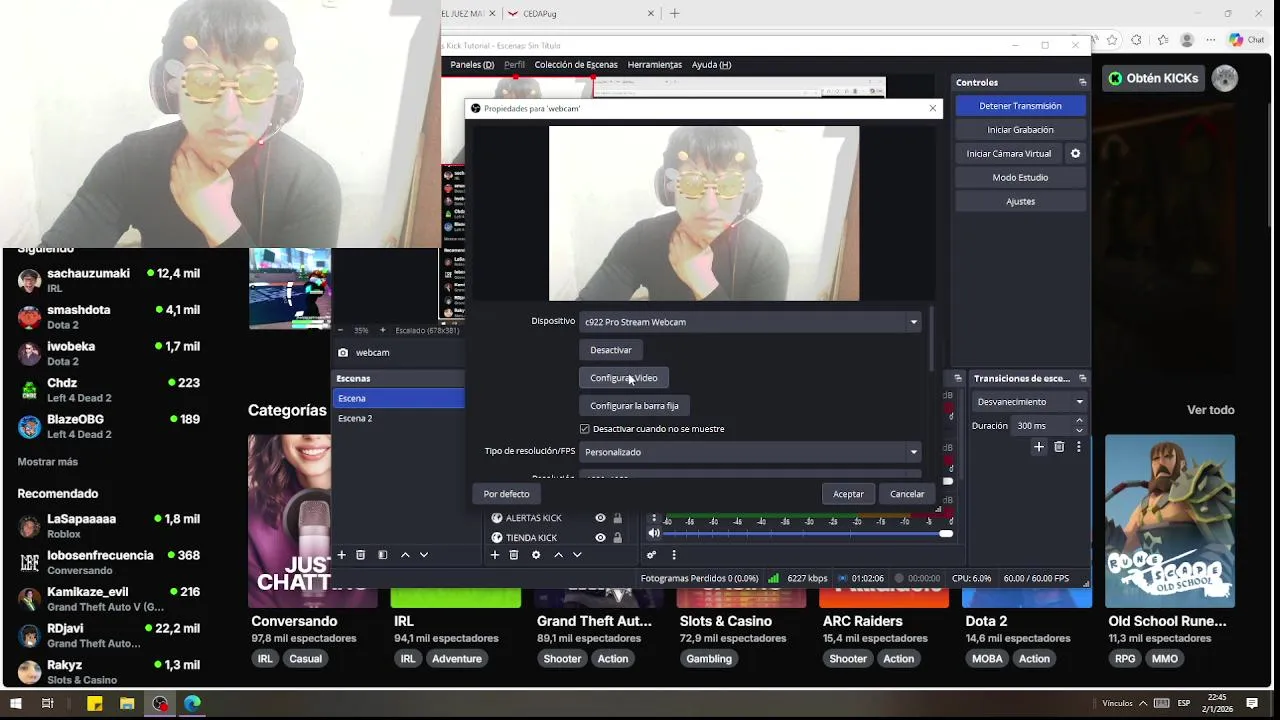Screen dimensions: 1280x720
Task: Open Windows notification center
Action: point(1252,704)
